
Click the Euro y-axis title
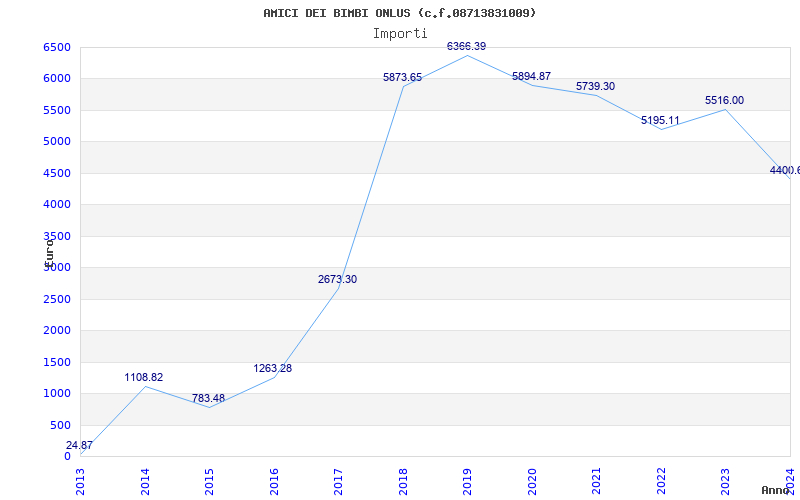point(49,253)
